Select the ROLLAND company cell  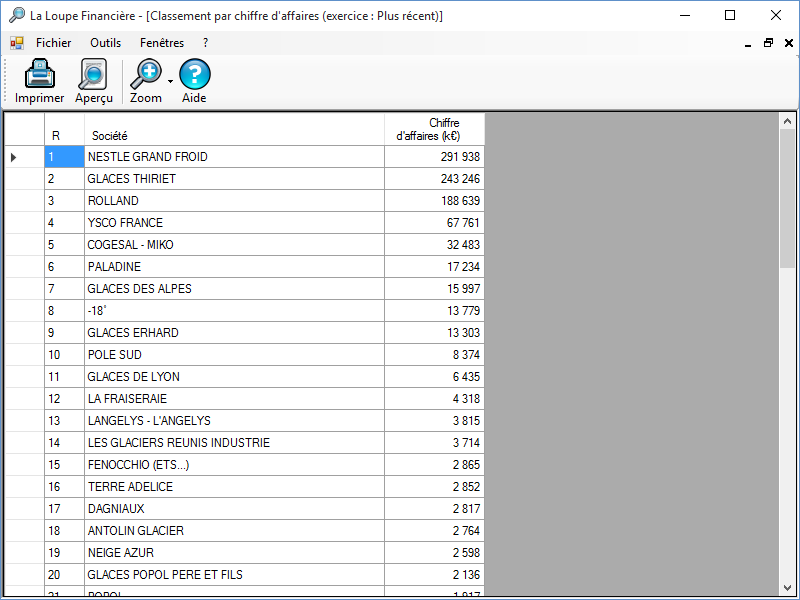[234, 201]
